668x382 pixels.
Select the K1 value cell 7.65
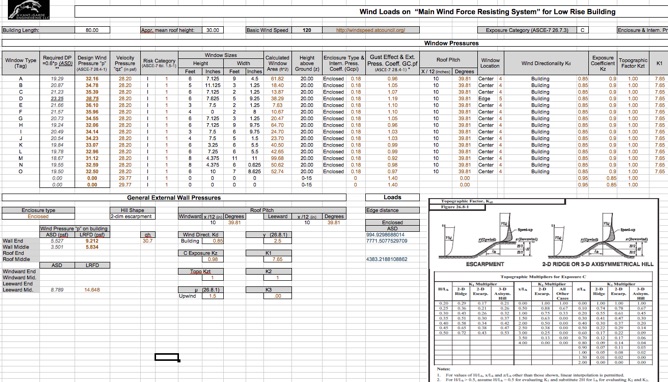click(x=277, y=259)
